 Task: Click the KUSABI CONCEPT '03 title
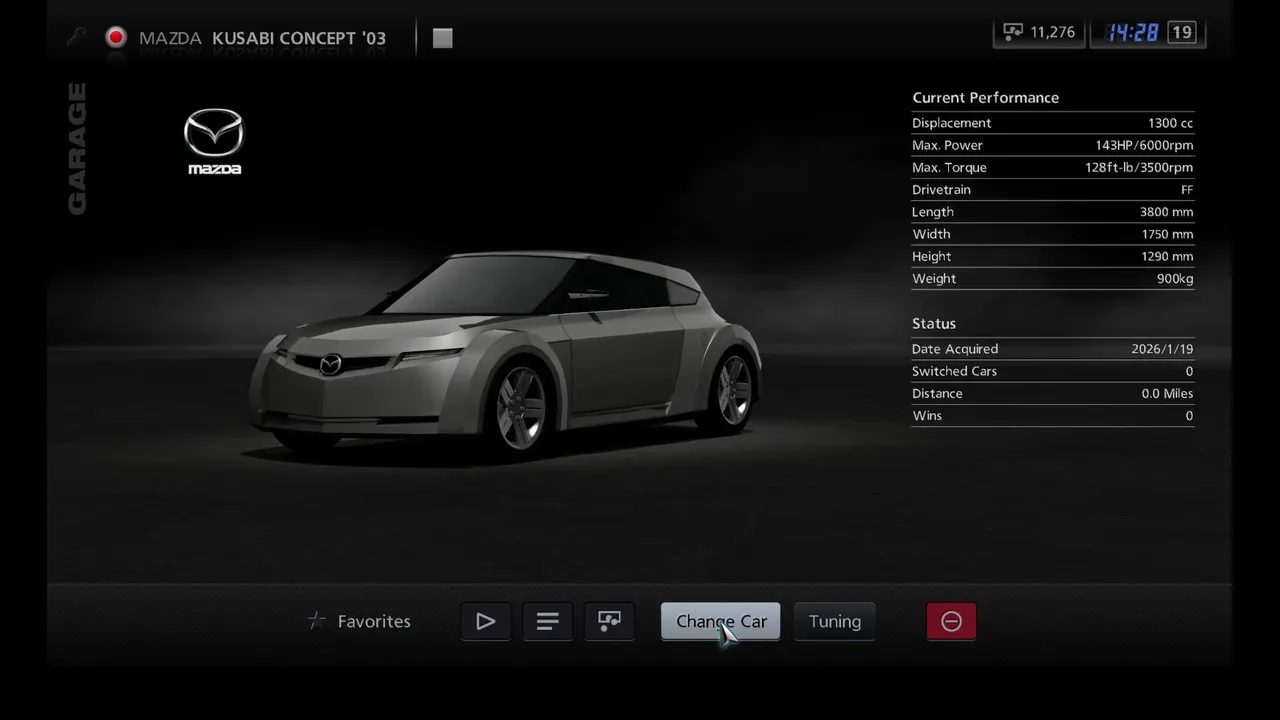299,38
